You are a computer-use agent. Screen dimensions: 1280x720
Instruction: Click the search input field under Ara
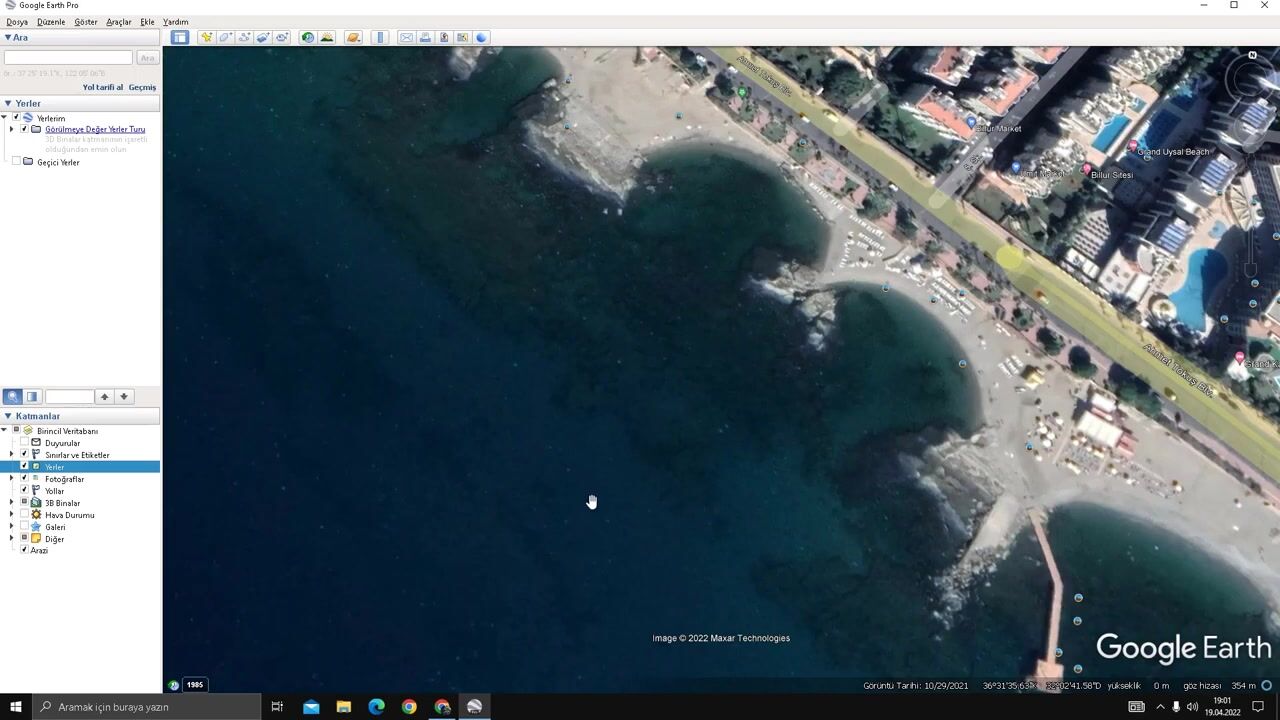[x=68, y=58]
